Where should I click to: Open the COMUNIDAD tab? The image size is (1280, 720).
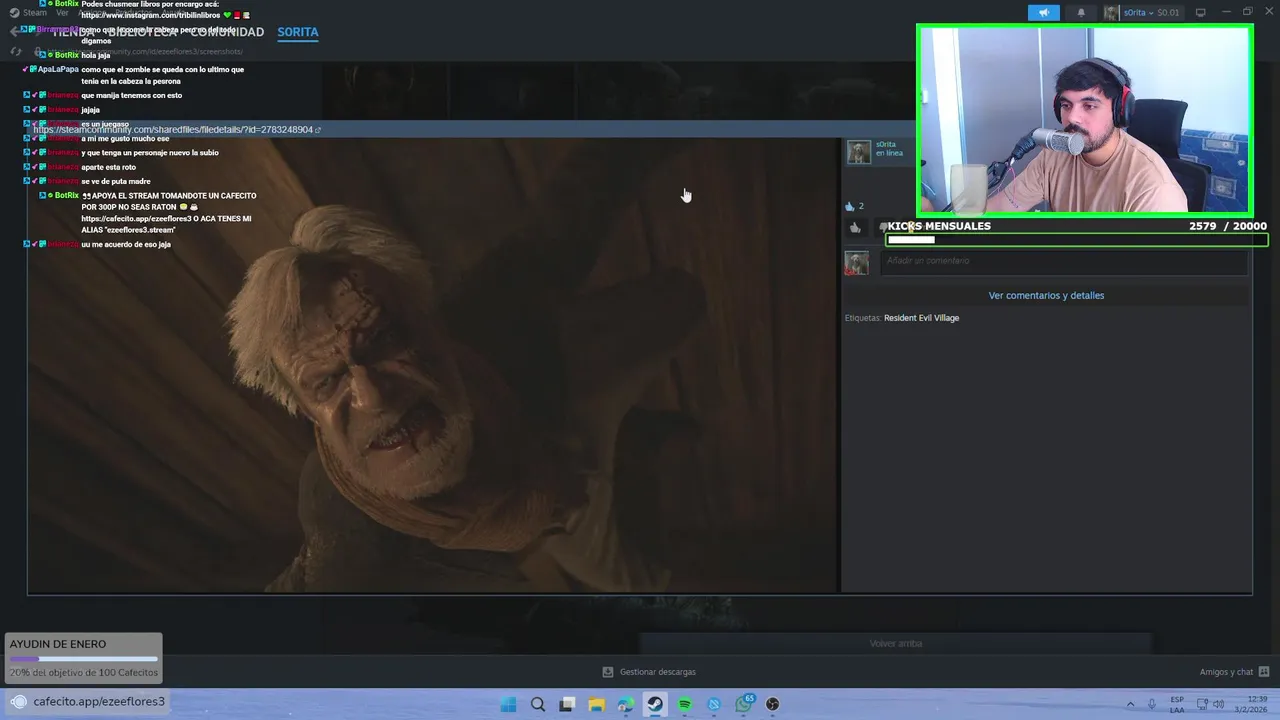226,32
